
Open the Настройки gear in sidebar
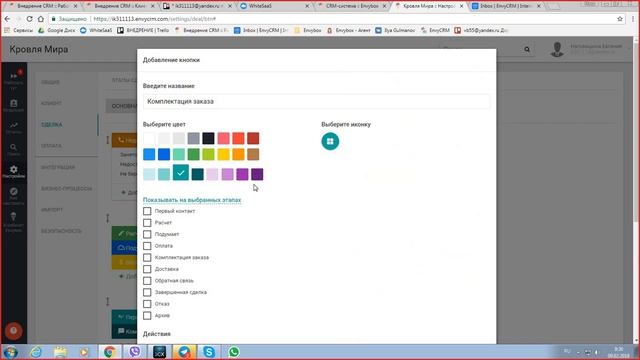13,171
